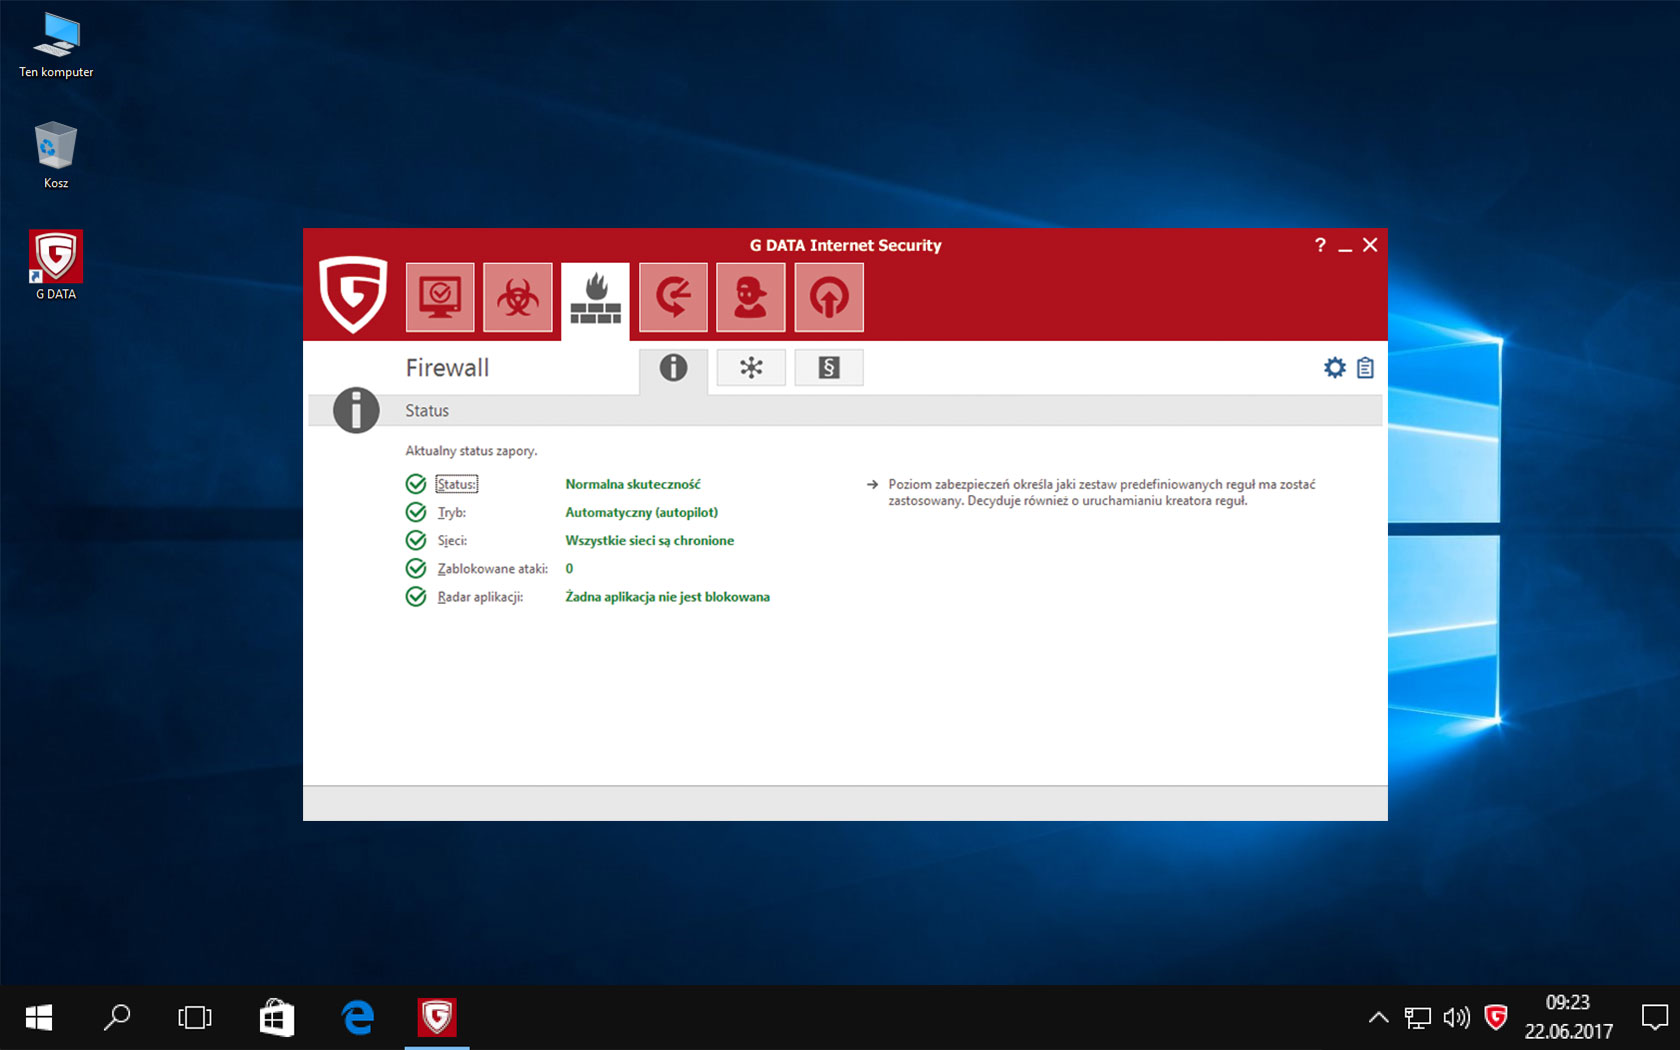Switch to the firewall Rule sets tab
This screenshot has height=1050, width=1680.
tap(829, 368)
